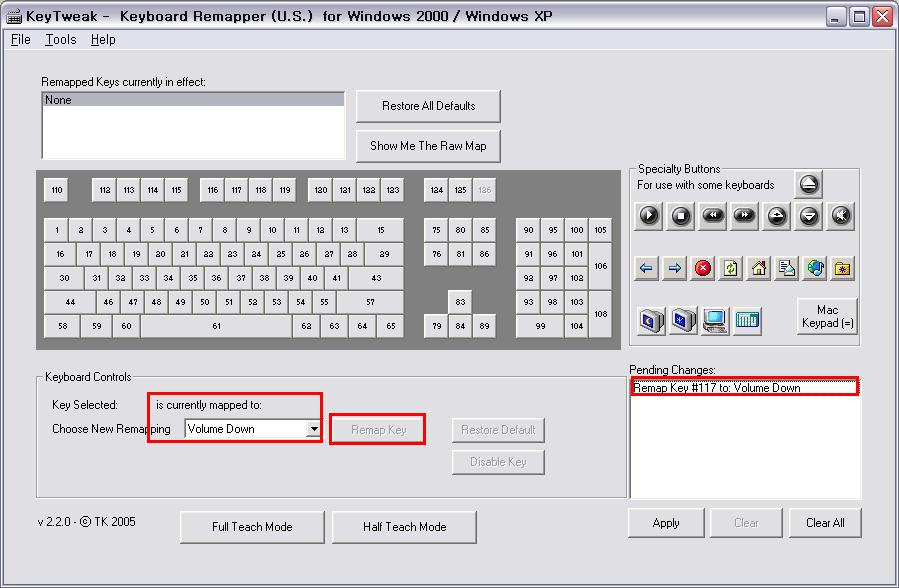
Task: Select keyboard key 120
Action: (320, 190)
